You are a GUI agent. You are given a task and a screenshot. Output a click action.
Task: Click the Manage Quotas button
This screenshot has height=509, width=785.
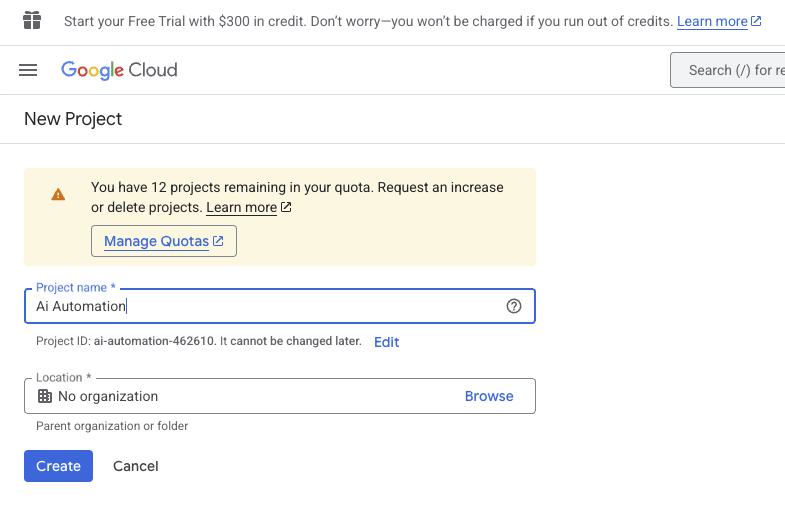pos(164,241)
